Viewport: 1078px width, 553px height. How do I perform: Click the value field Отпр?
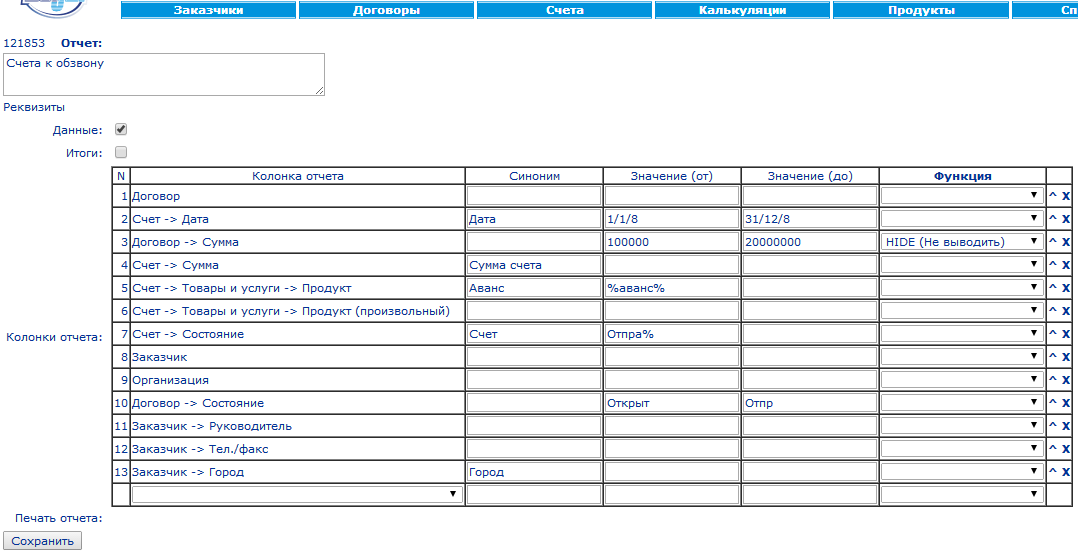point(810,403)
